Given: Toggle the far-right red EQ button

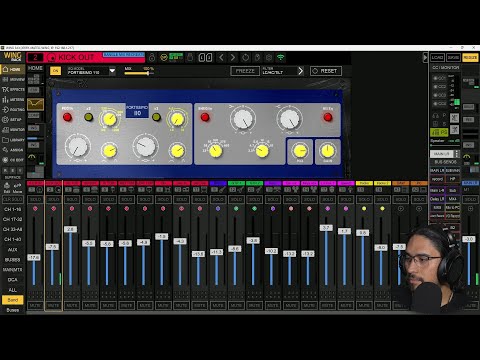Looking at the screenshot, I should coord(328,117).
